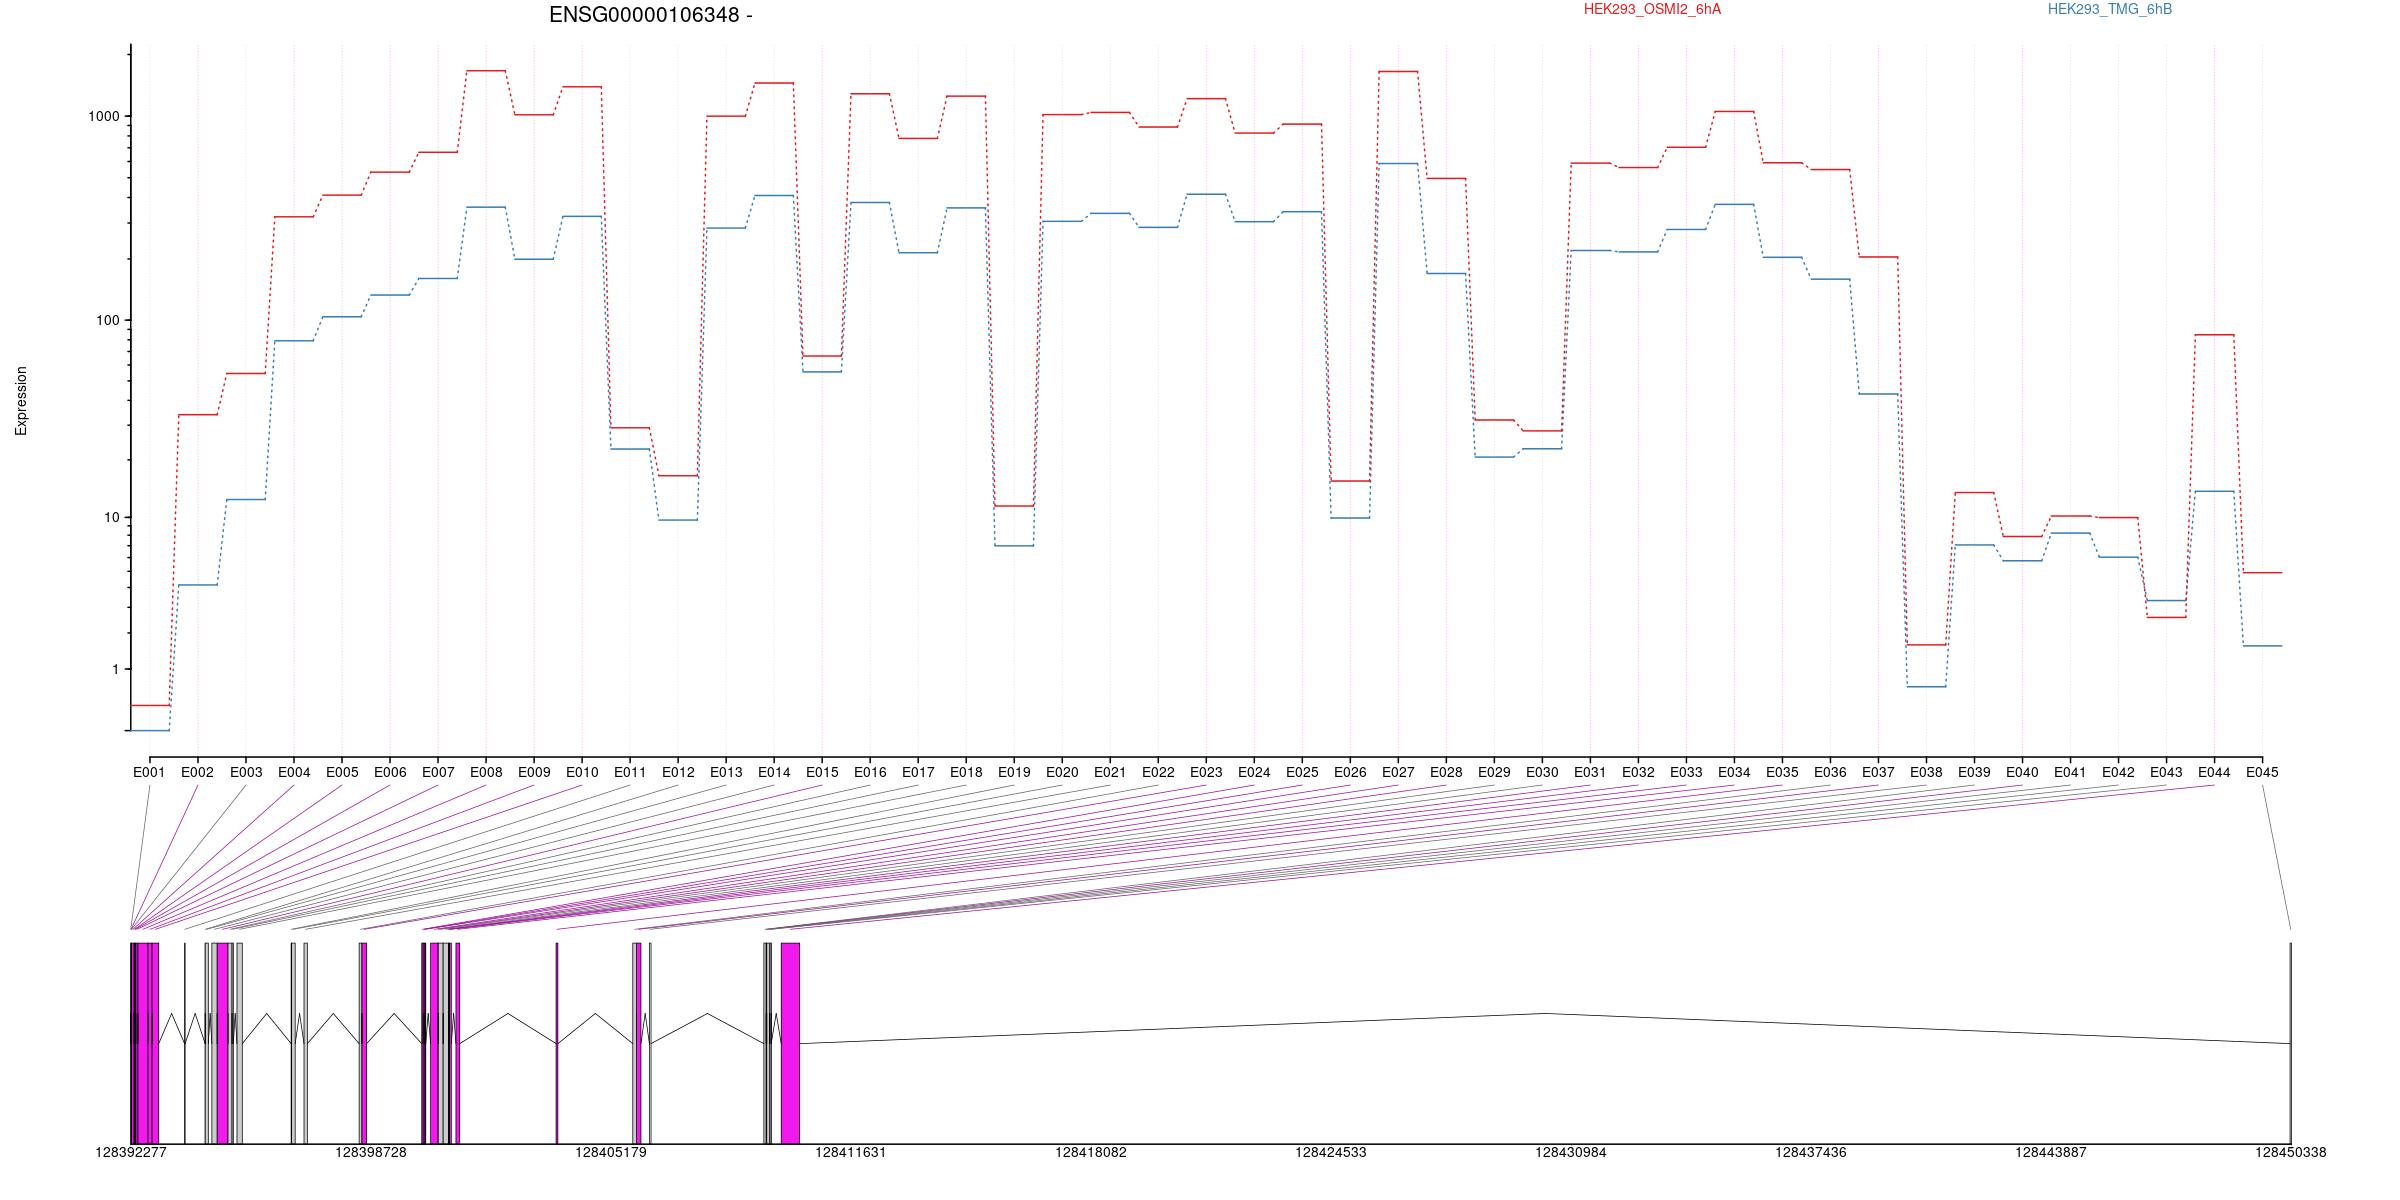
Task: Click the HEK293_OSMI2_6hA legend label
Action: click(x=1652, y=10)
